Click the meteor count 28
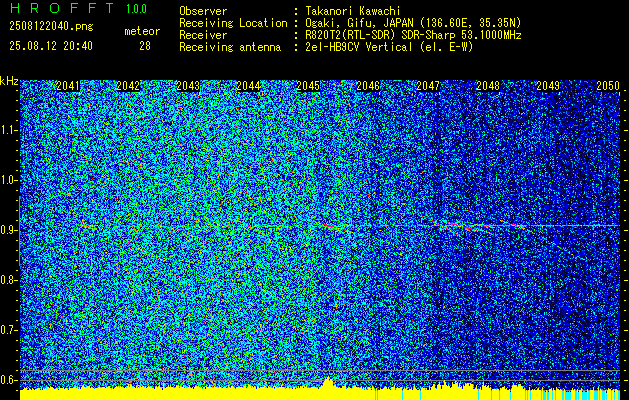Screen dimensions: 629x400 tap(145, 46)
